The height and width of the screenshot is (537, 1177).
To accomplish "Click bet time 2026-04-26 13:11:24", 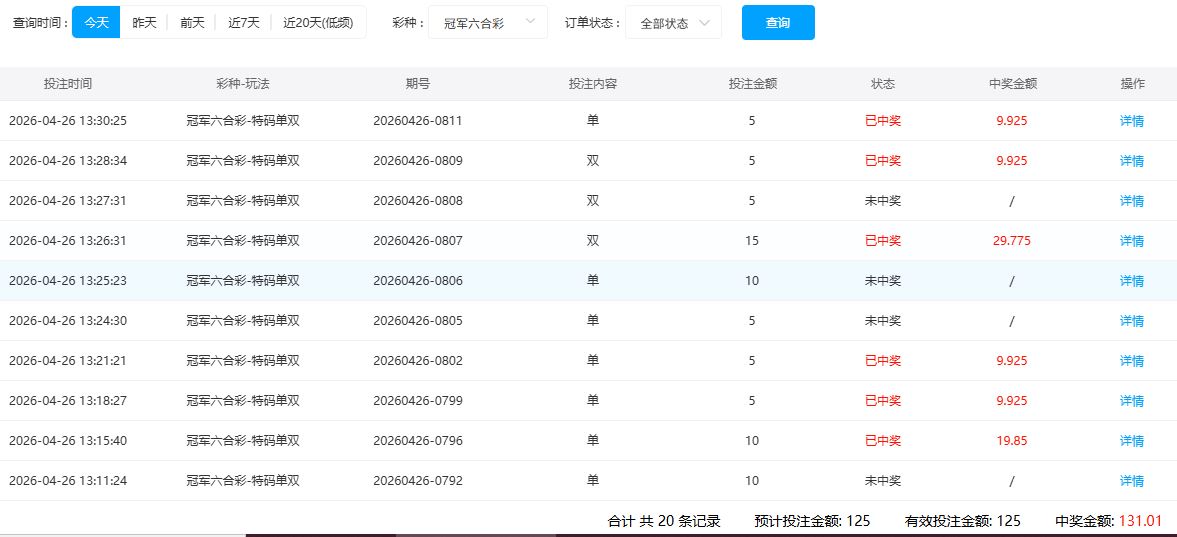I will click(x=68, y=481).
